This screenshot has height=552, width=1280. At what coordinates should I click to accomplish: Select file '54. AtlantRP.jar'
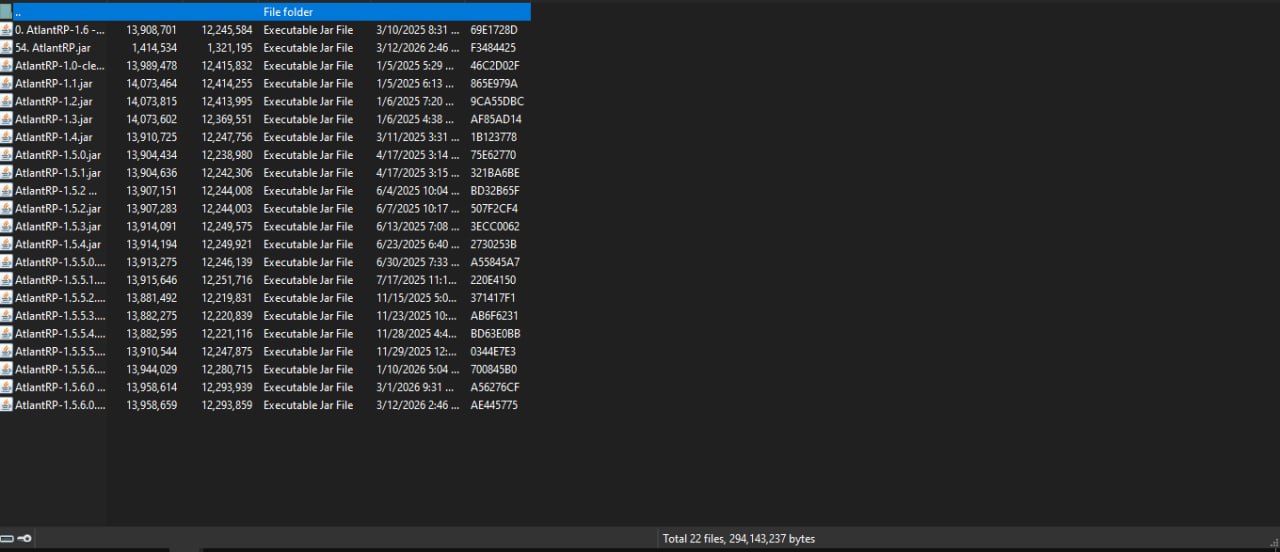pyautogui.click(x=52, y=48)
